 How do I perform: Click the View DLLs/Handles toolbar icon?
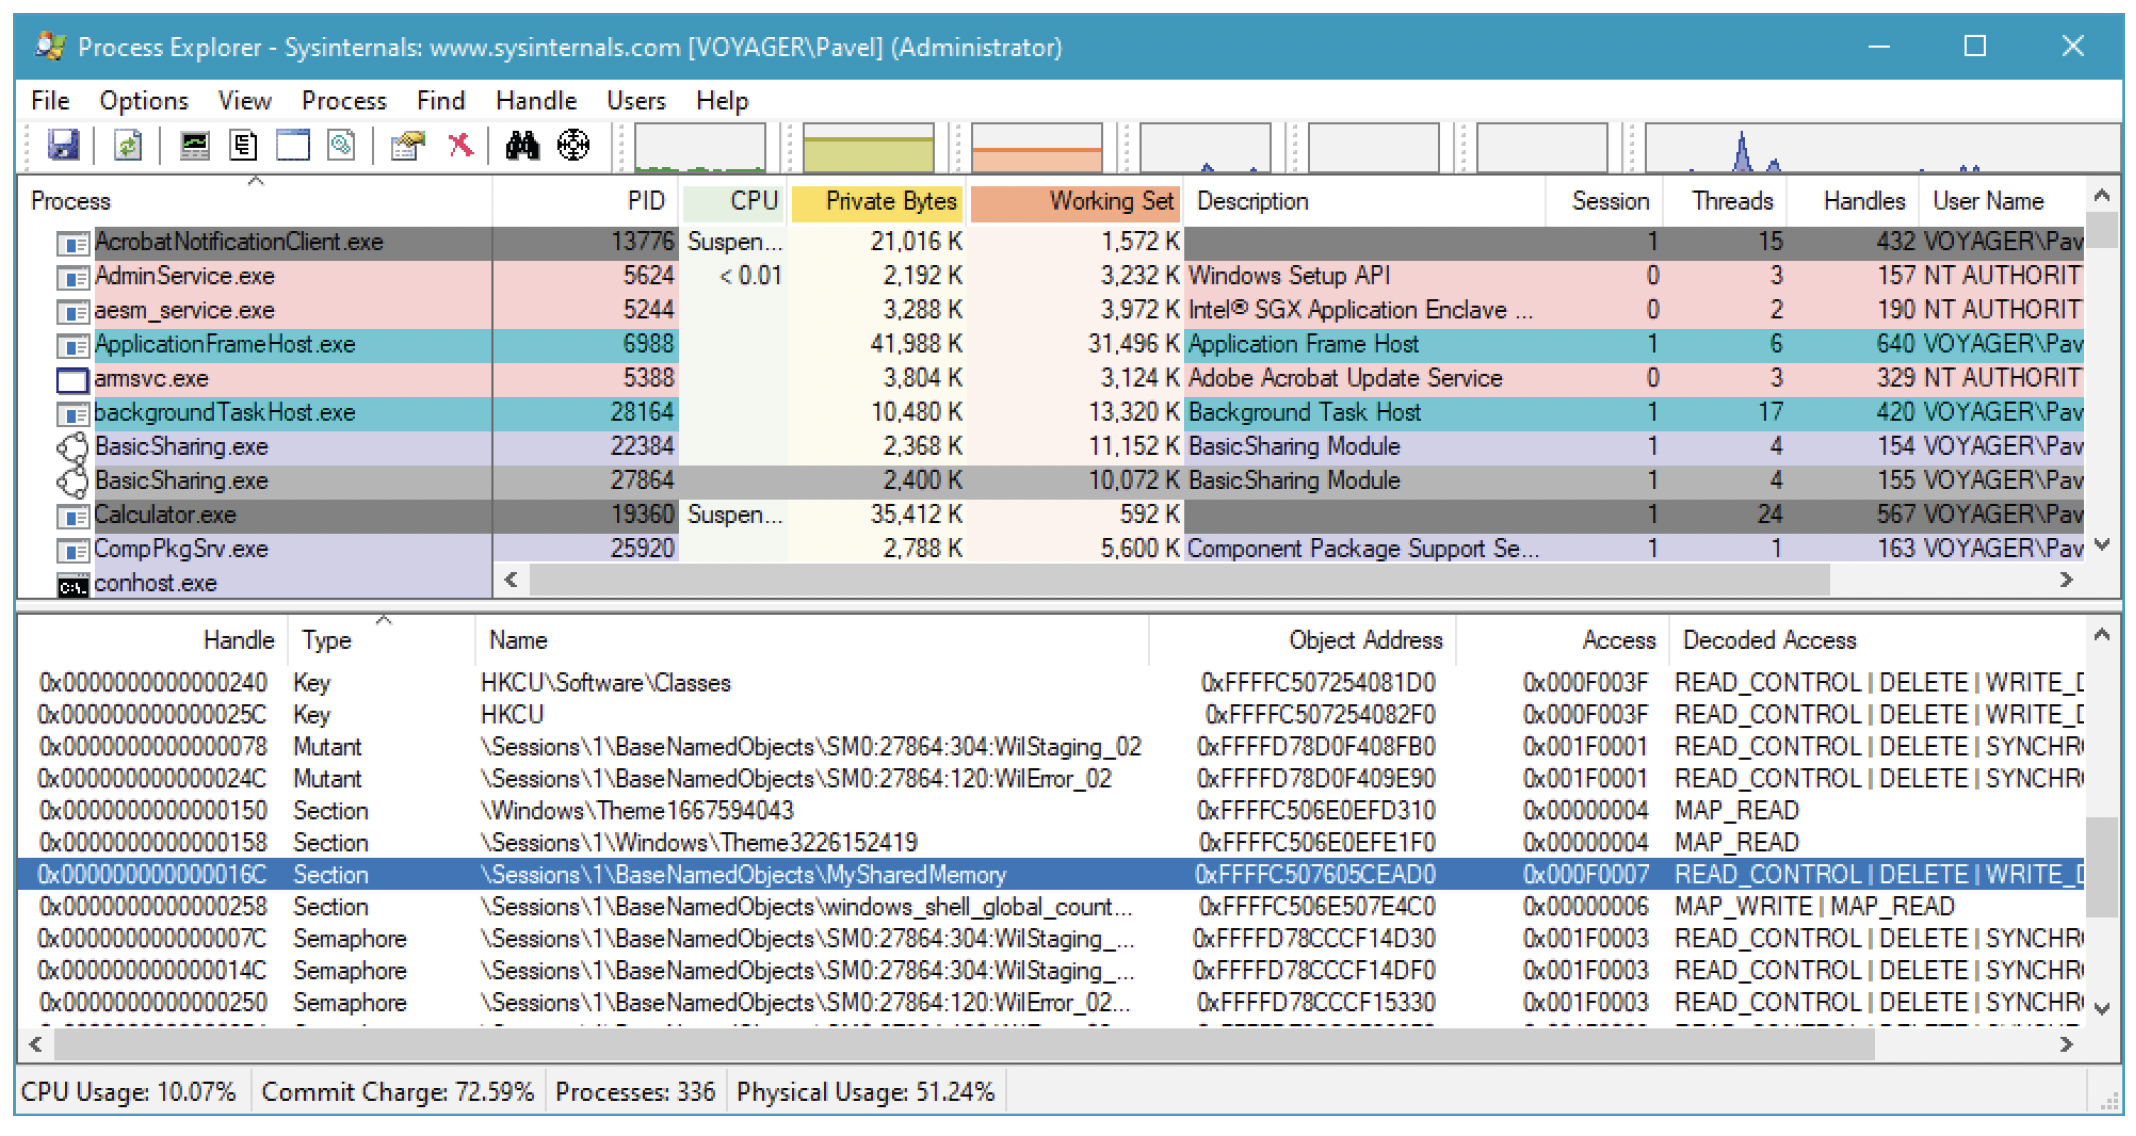click(342, 146)
